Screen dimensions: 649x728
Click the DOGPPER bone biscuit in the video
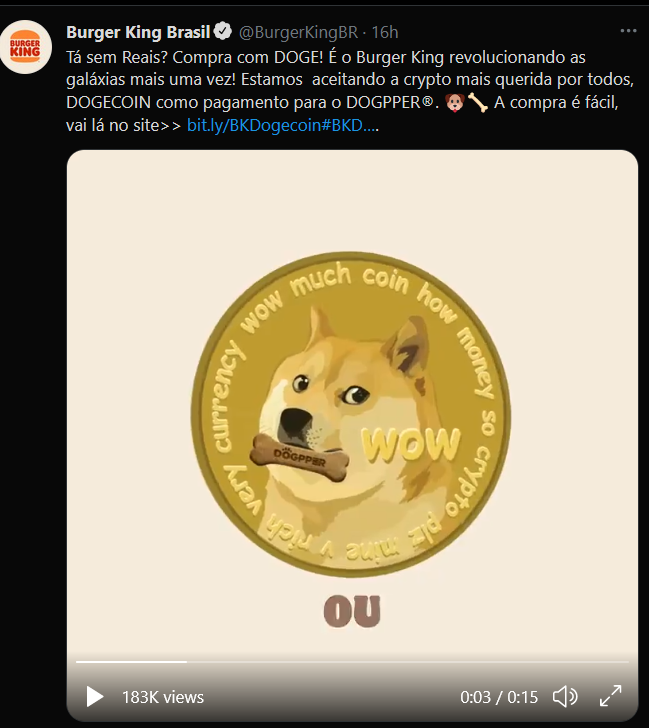click(x=299, y=457)
